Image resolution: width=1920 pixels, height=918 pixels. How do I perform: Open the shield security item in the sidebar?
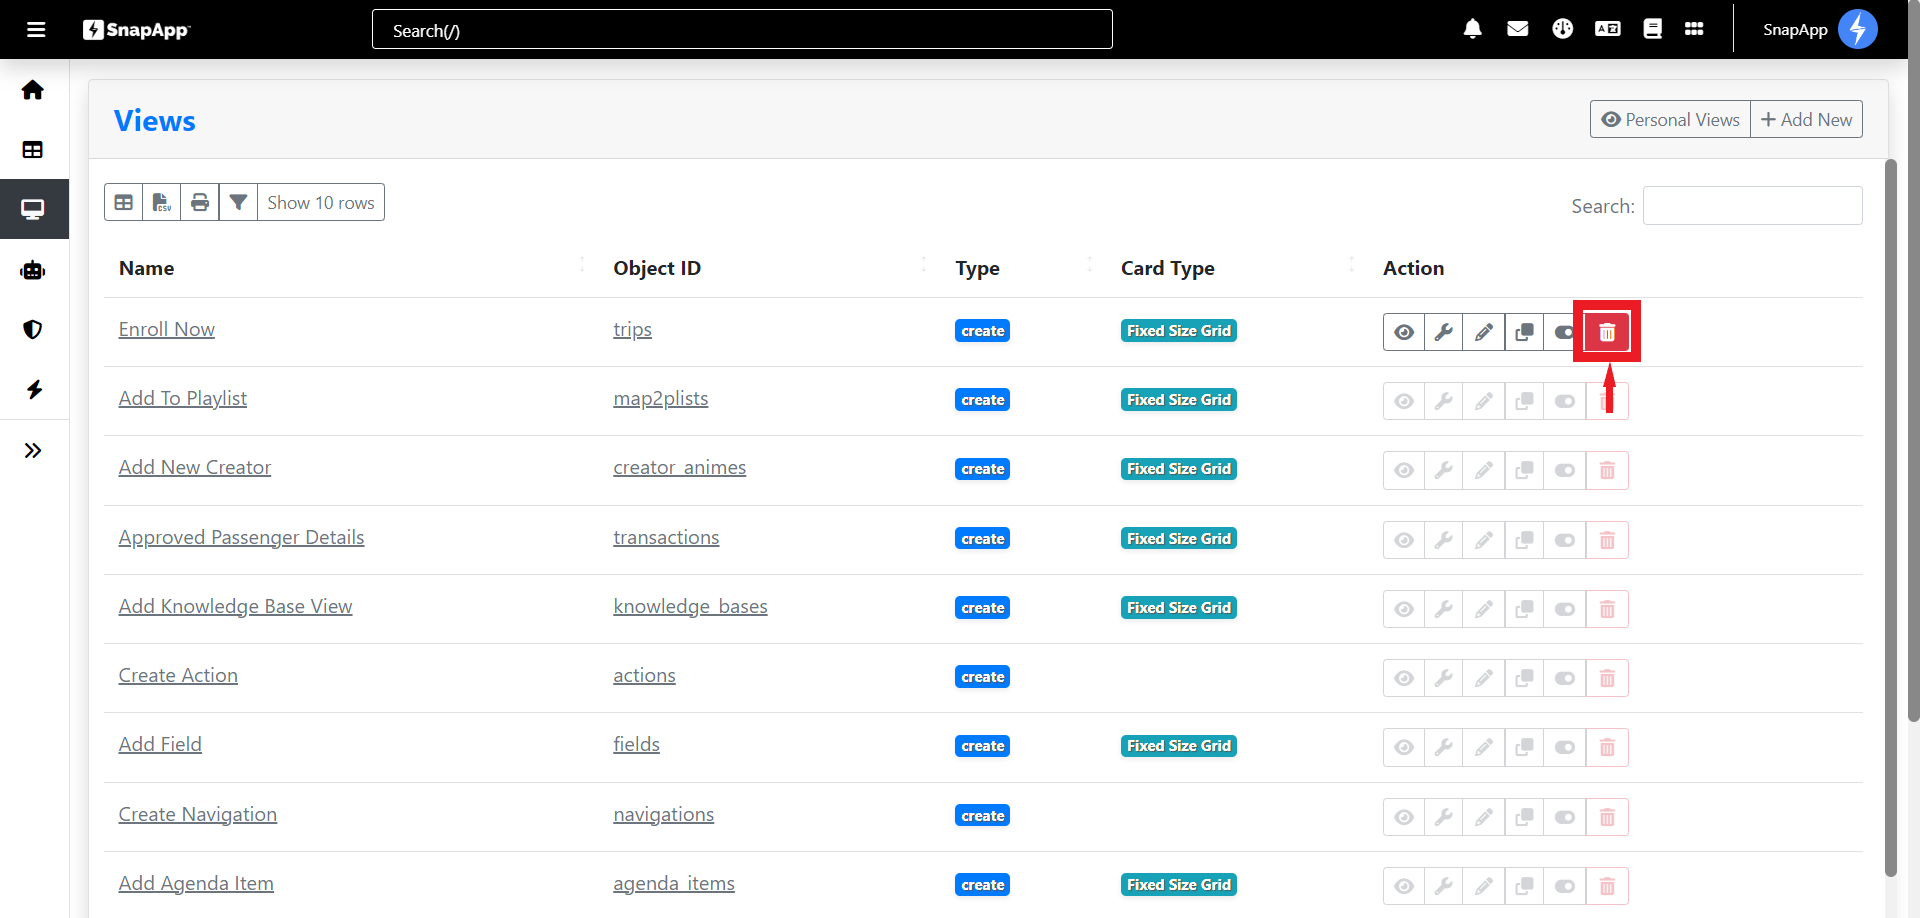click(x=33, y=329)
